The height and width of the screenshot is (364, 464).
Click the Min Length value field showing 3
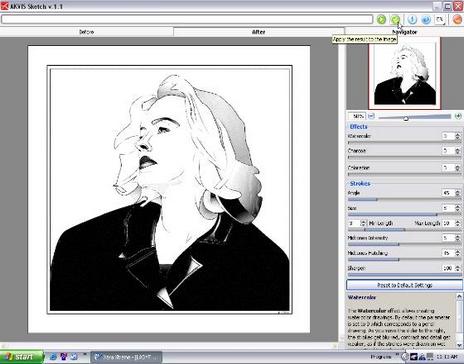[354, 223]
